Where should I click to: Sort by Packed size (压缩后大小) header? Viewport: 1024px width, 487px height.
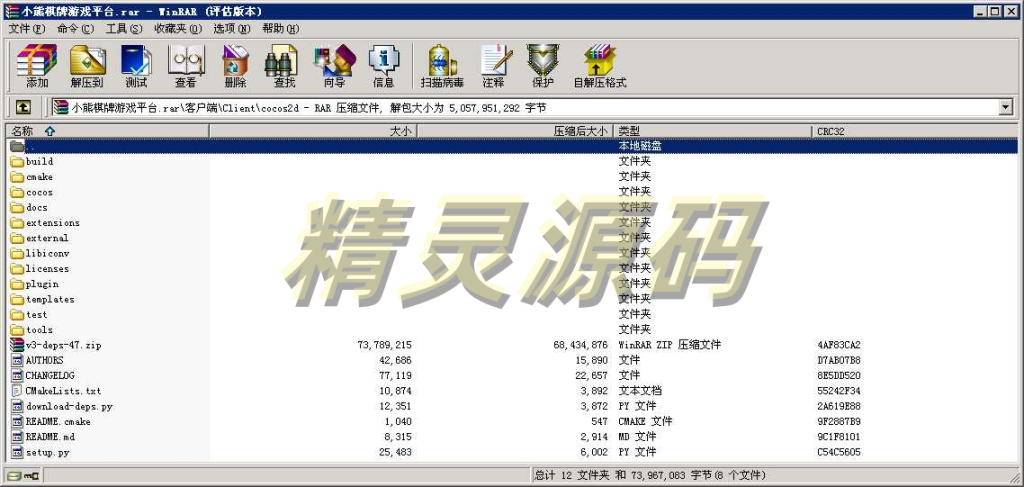515,131
